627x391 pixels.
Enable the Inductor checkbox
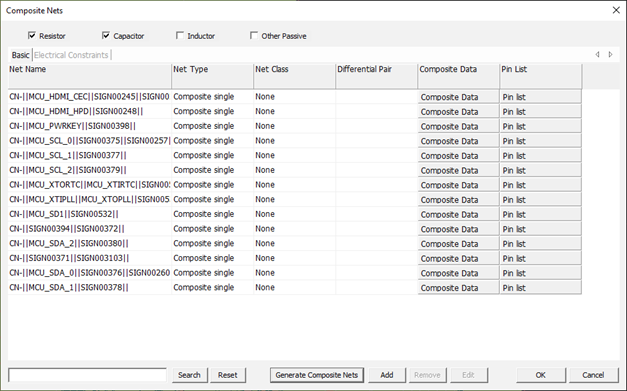[x=180, y=36]
